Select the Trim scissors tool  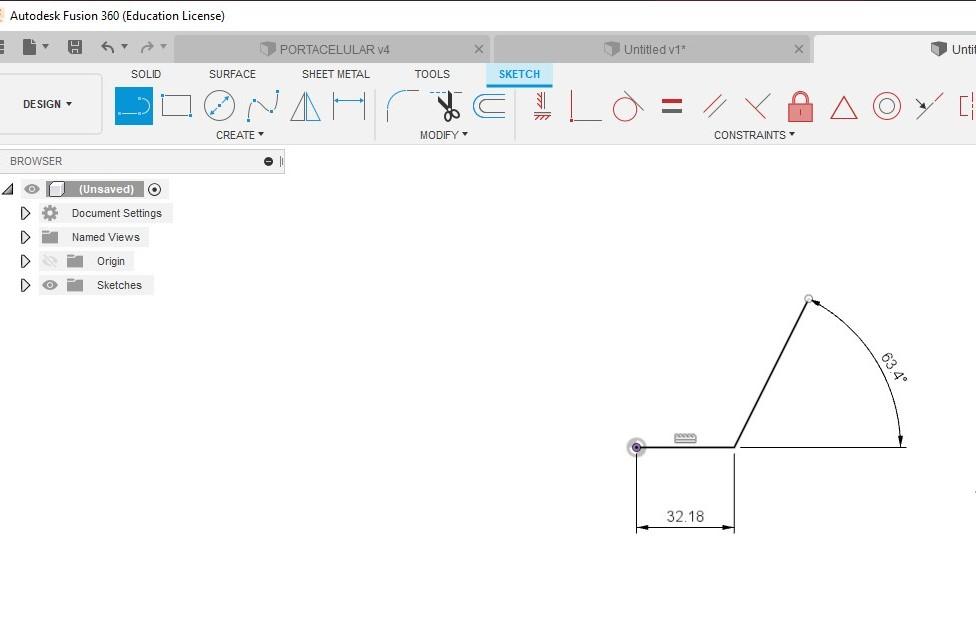(x=446, y=106)
